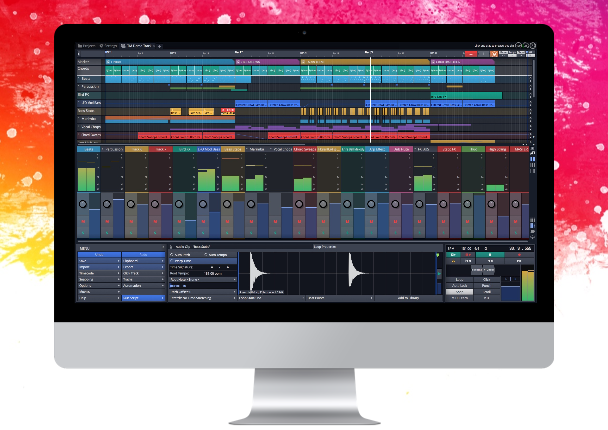
Task: Open the Tracks menu in the Menu panel
Action: pyautogui.click(x=143, y=280)
